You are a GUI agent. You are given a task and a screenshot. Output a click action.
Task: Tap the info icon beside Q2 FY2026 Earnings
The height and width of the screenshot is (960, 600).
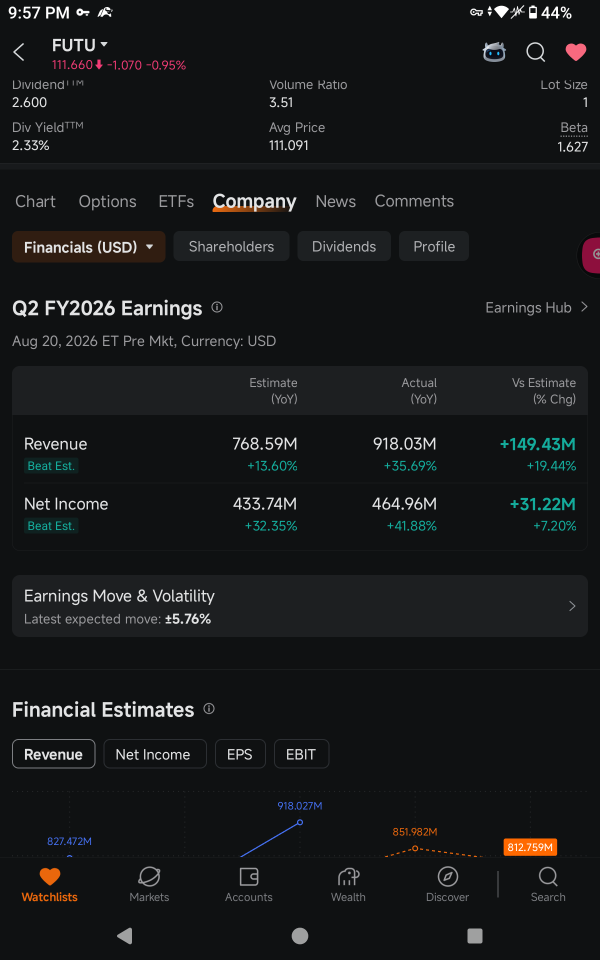217,307
